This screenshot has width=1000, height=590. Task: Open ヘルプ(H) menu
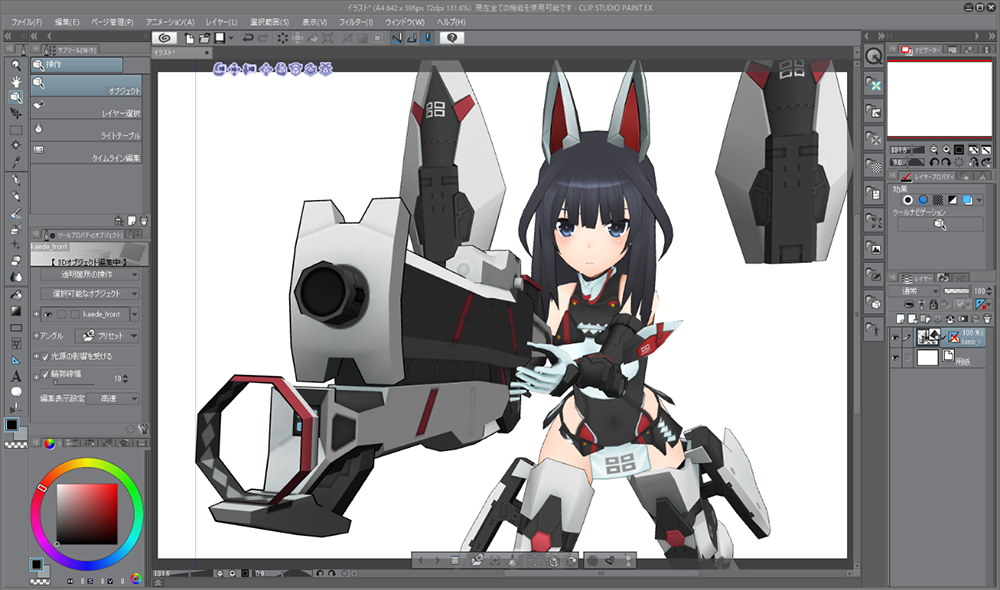coord(451,22)
